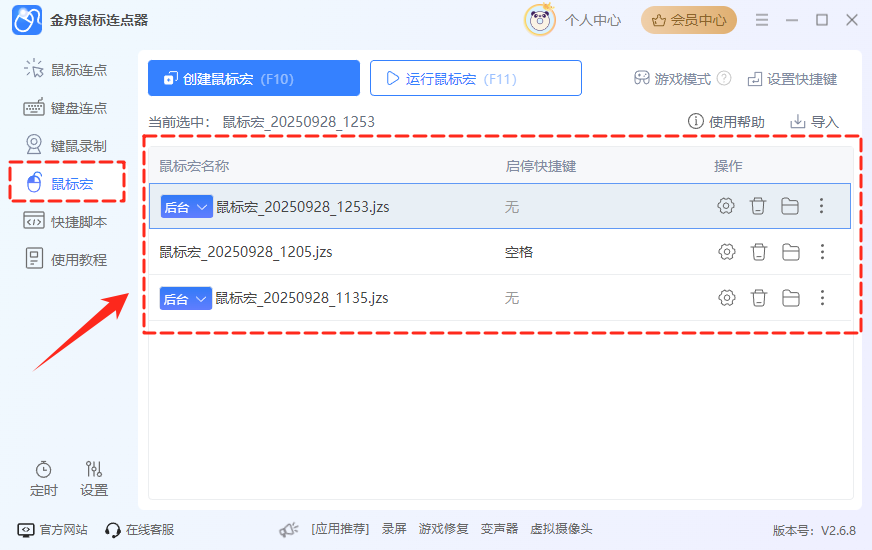This screenshot has width=872, height=550.
Task: Click the 创建鼠标宏 (F10) button
Action: 254,78
